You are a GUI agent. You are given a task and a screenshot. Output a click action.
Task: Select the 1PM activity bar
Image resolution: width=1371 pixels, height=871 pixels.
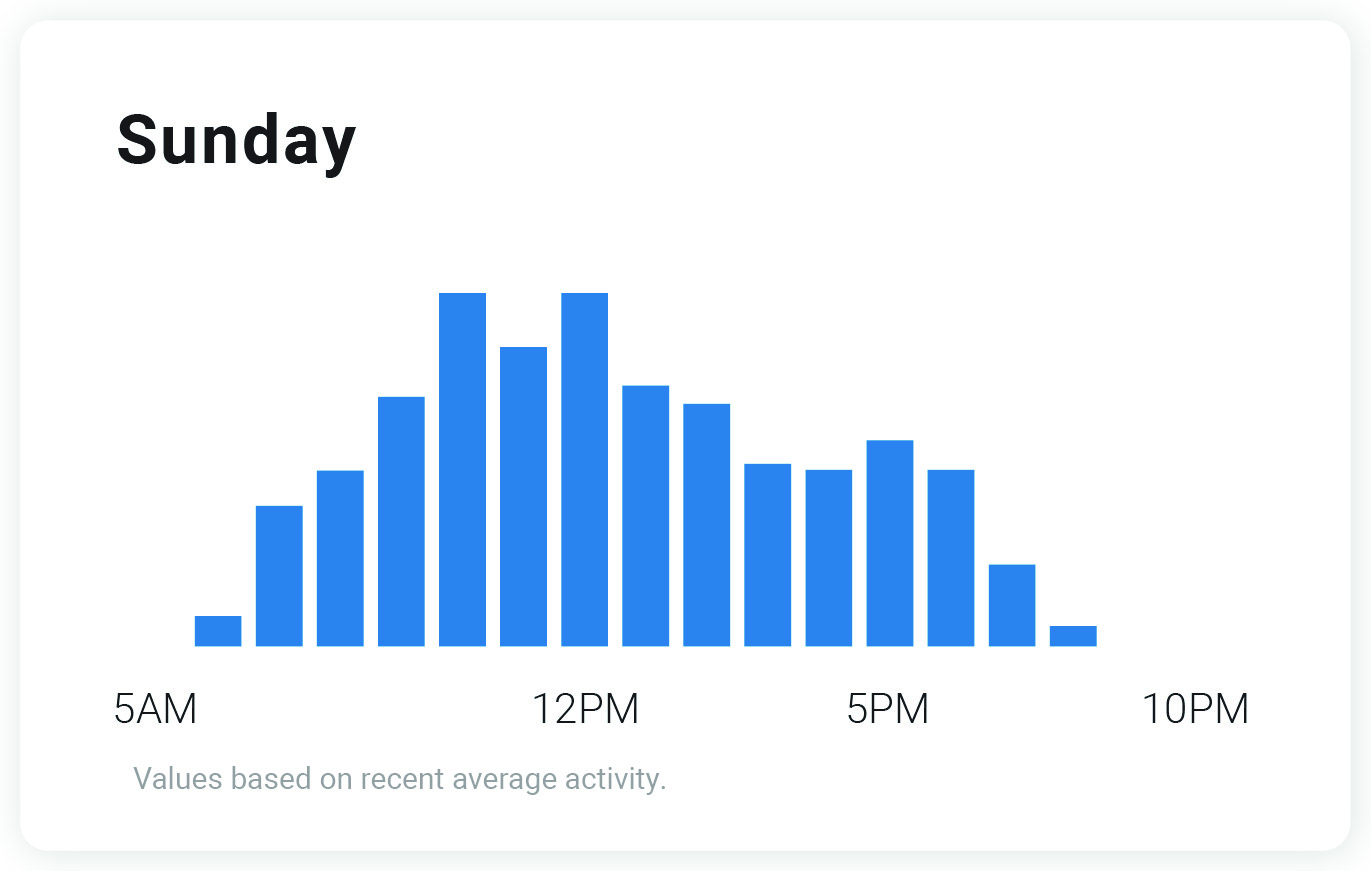click(x=645, y=515)
